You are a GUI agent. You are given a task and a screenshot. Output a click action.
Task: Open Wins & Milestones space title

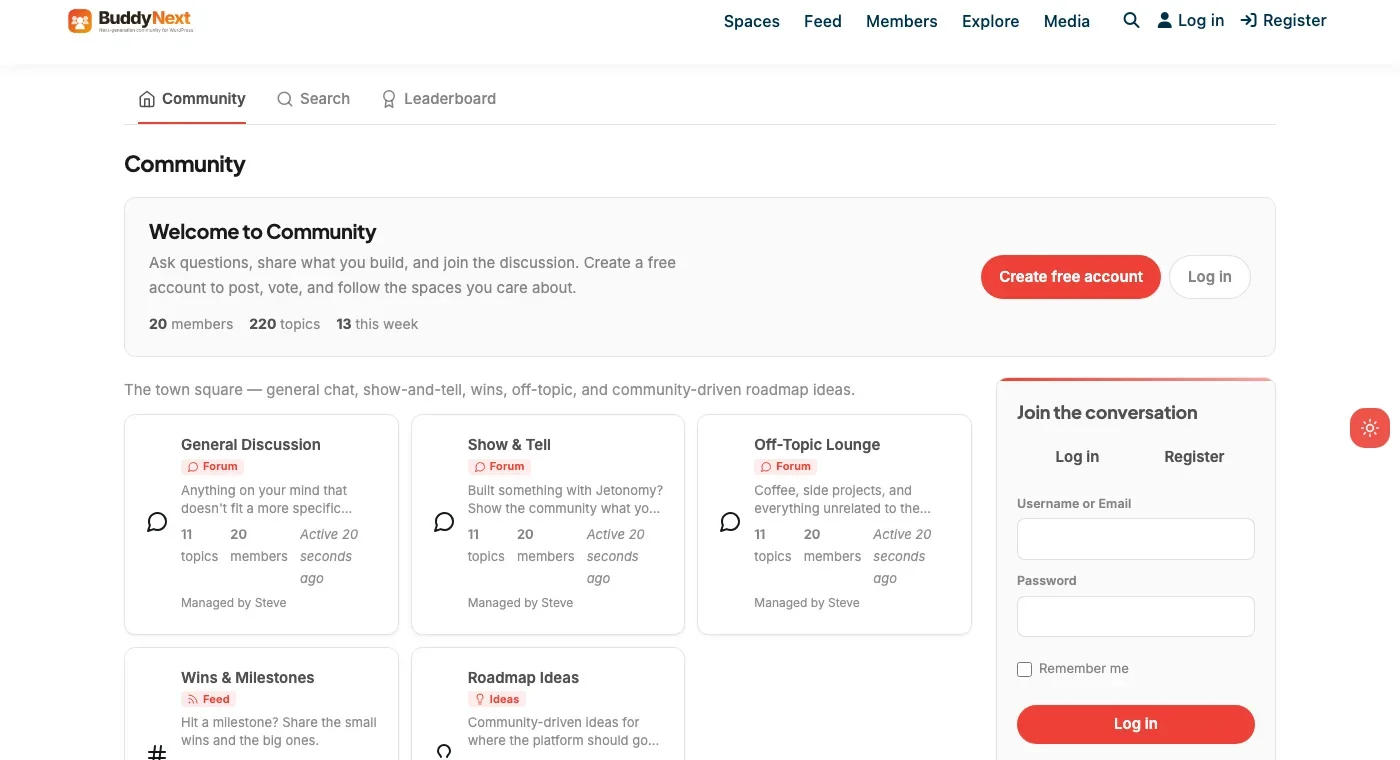[248, 678]
